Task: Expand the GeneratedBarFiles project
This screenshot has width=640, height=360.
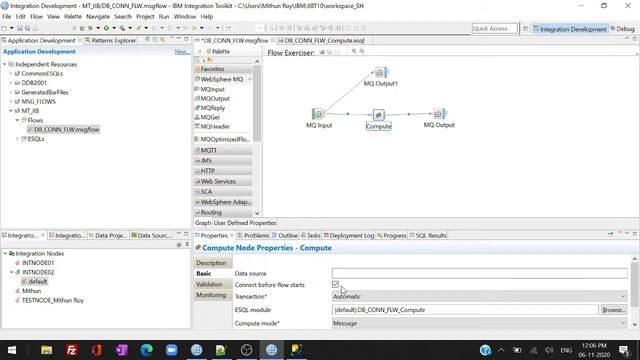Action: 11,92
